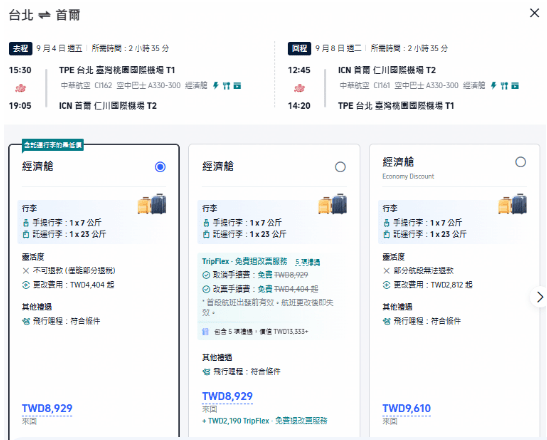This screenshot has height=440, width=547.
Task: Click hand baggage icon in Economy Discount card
Action: tap(387, 223)
